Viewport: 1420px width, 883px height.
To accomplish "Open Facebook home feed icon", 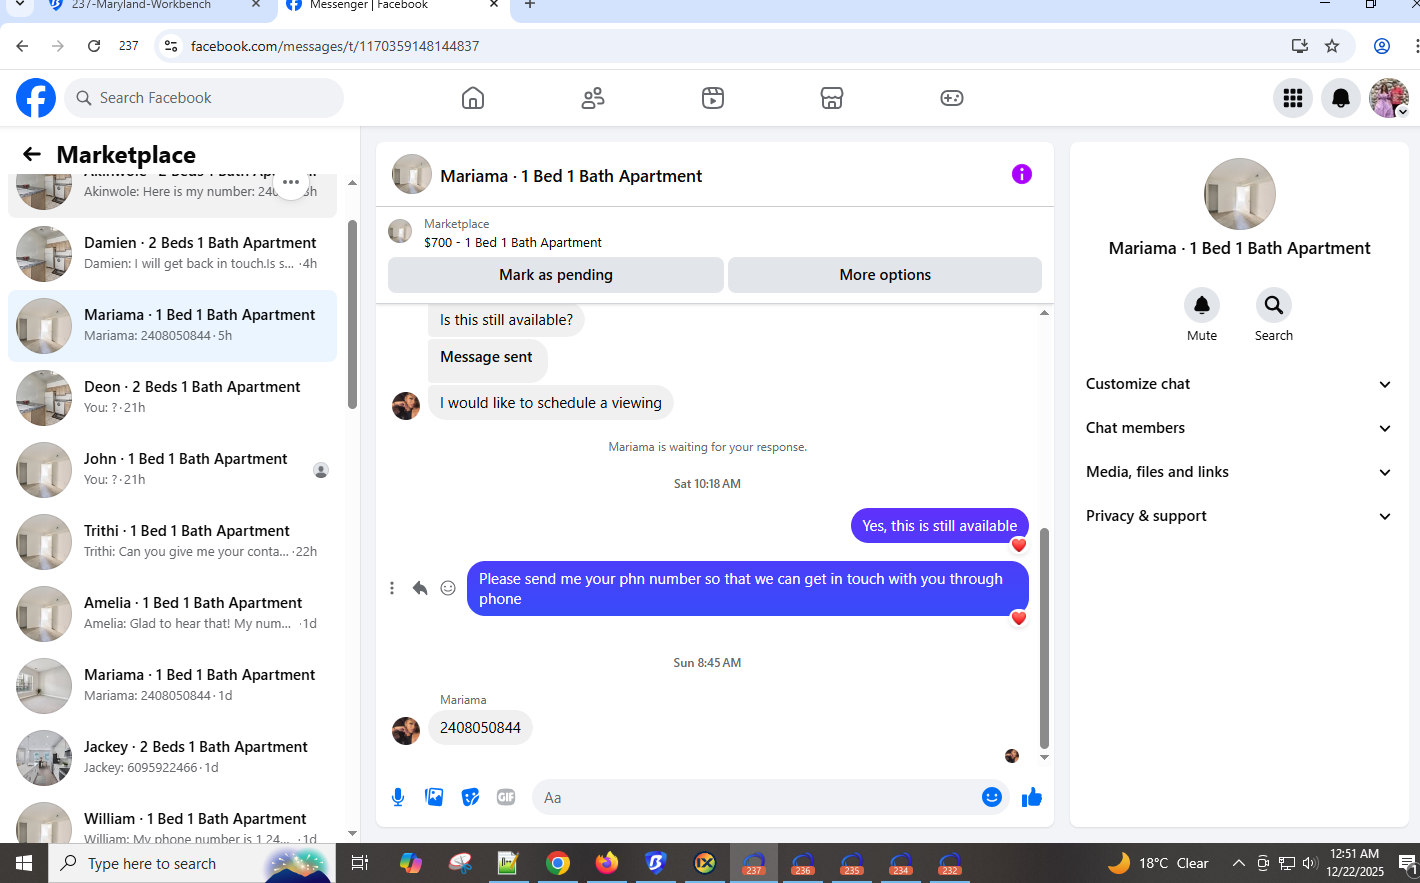I will (473, 98).
